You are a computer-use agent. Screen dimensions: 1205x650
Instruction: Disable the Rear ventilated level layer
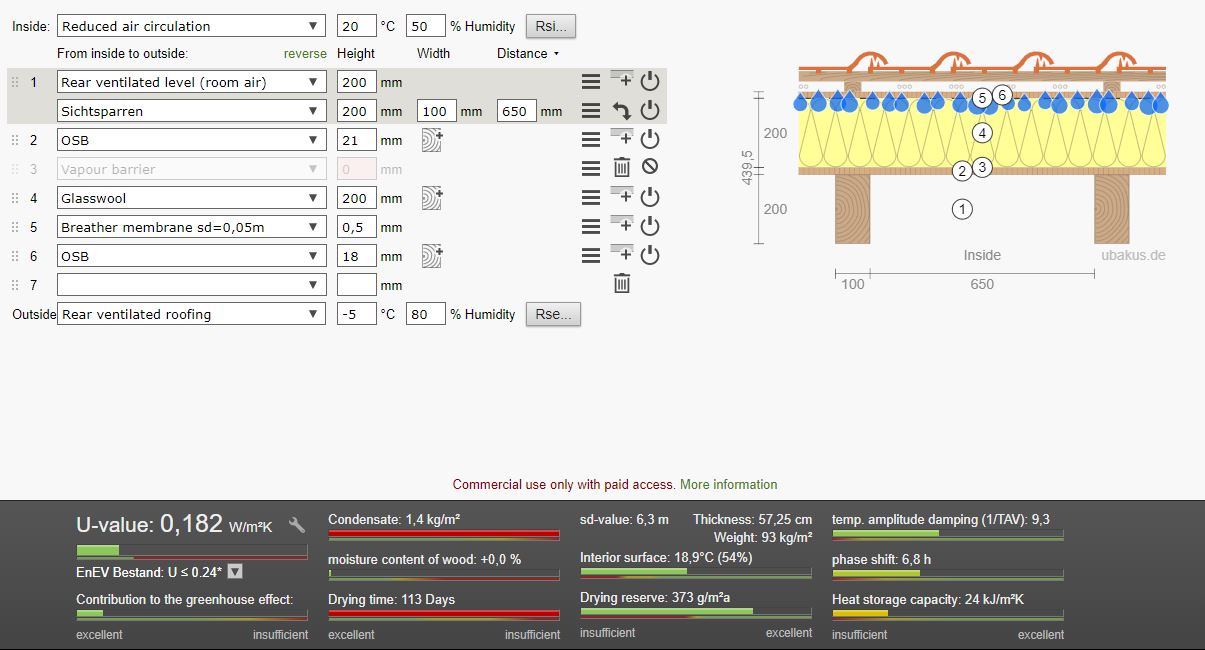[650, 82]
